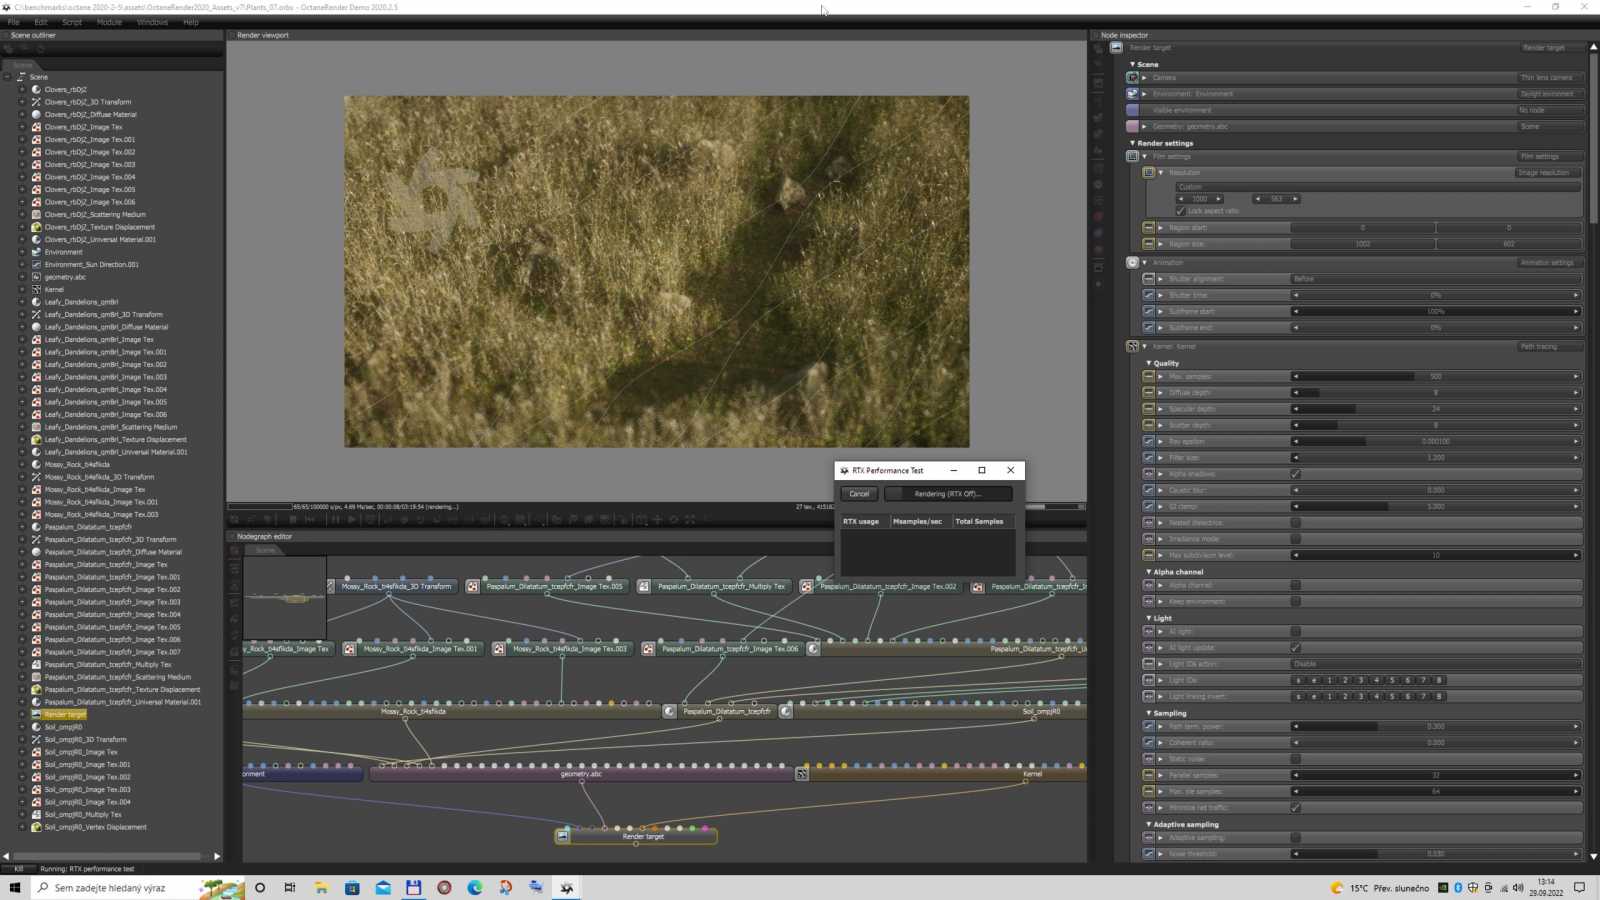Toggle the Alpha shadows checkbox
Screen dimensions: 1600x900
click(1295, 474)
